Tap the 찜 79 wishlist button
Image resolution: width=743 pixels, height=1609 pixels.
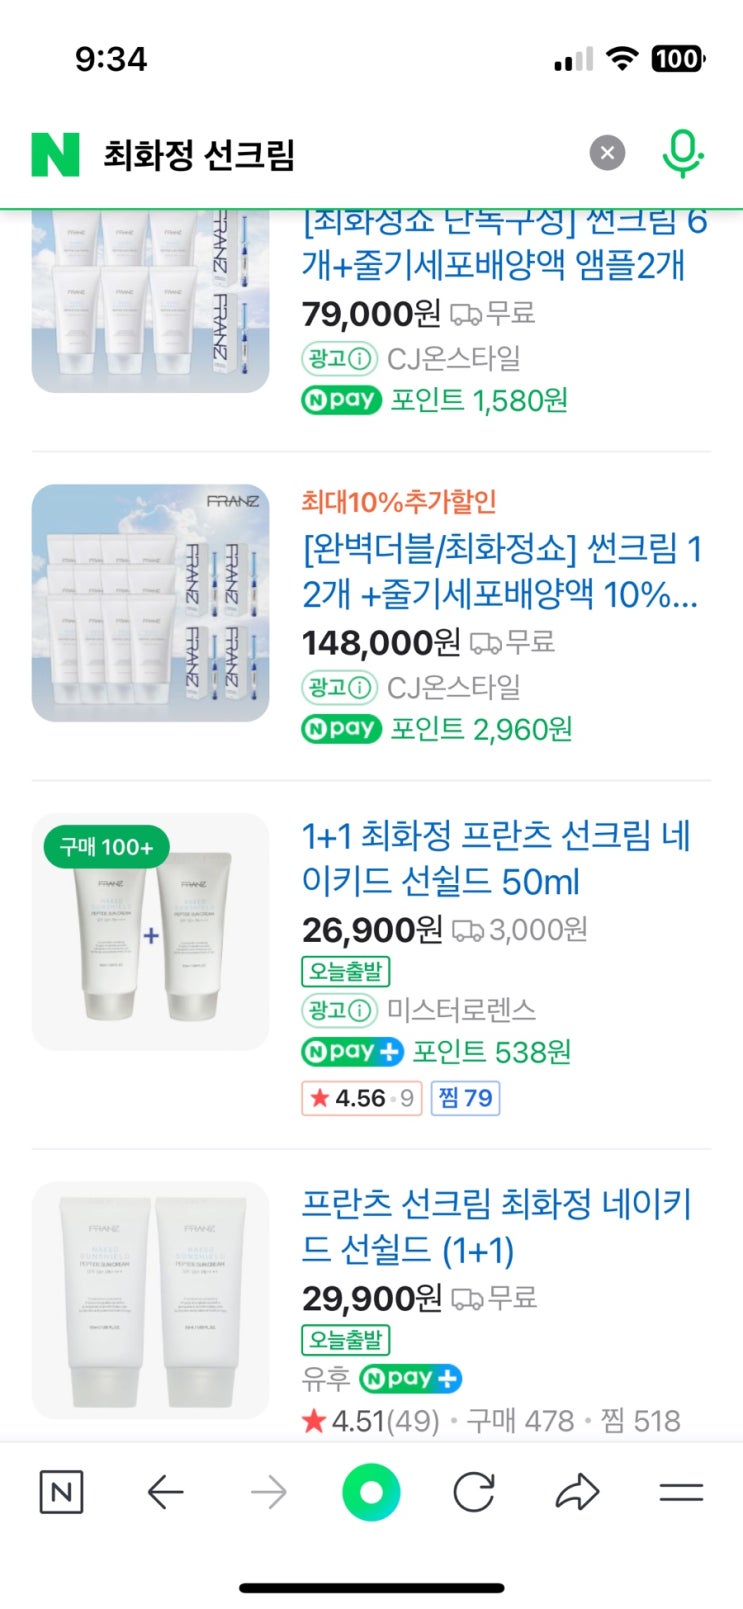(x=465, y=1098)
